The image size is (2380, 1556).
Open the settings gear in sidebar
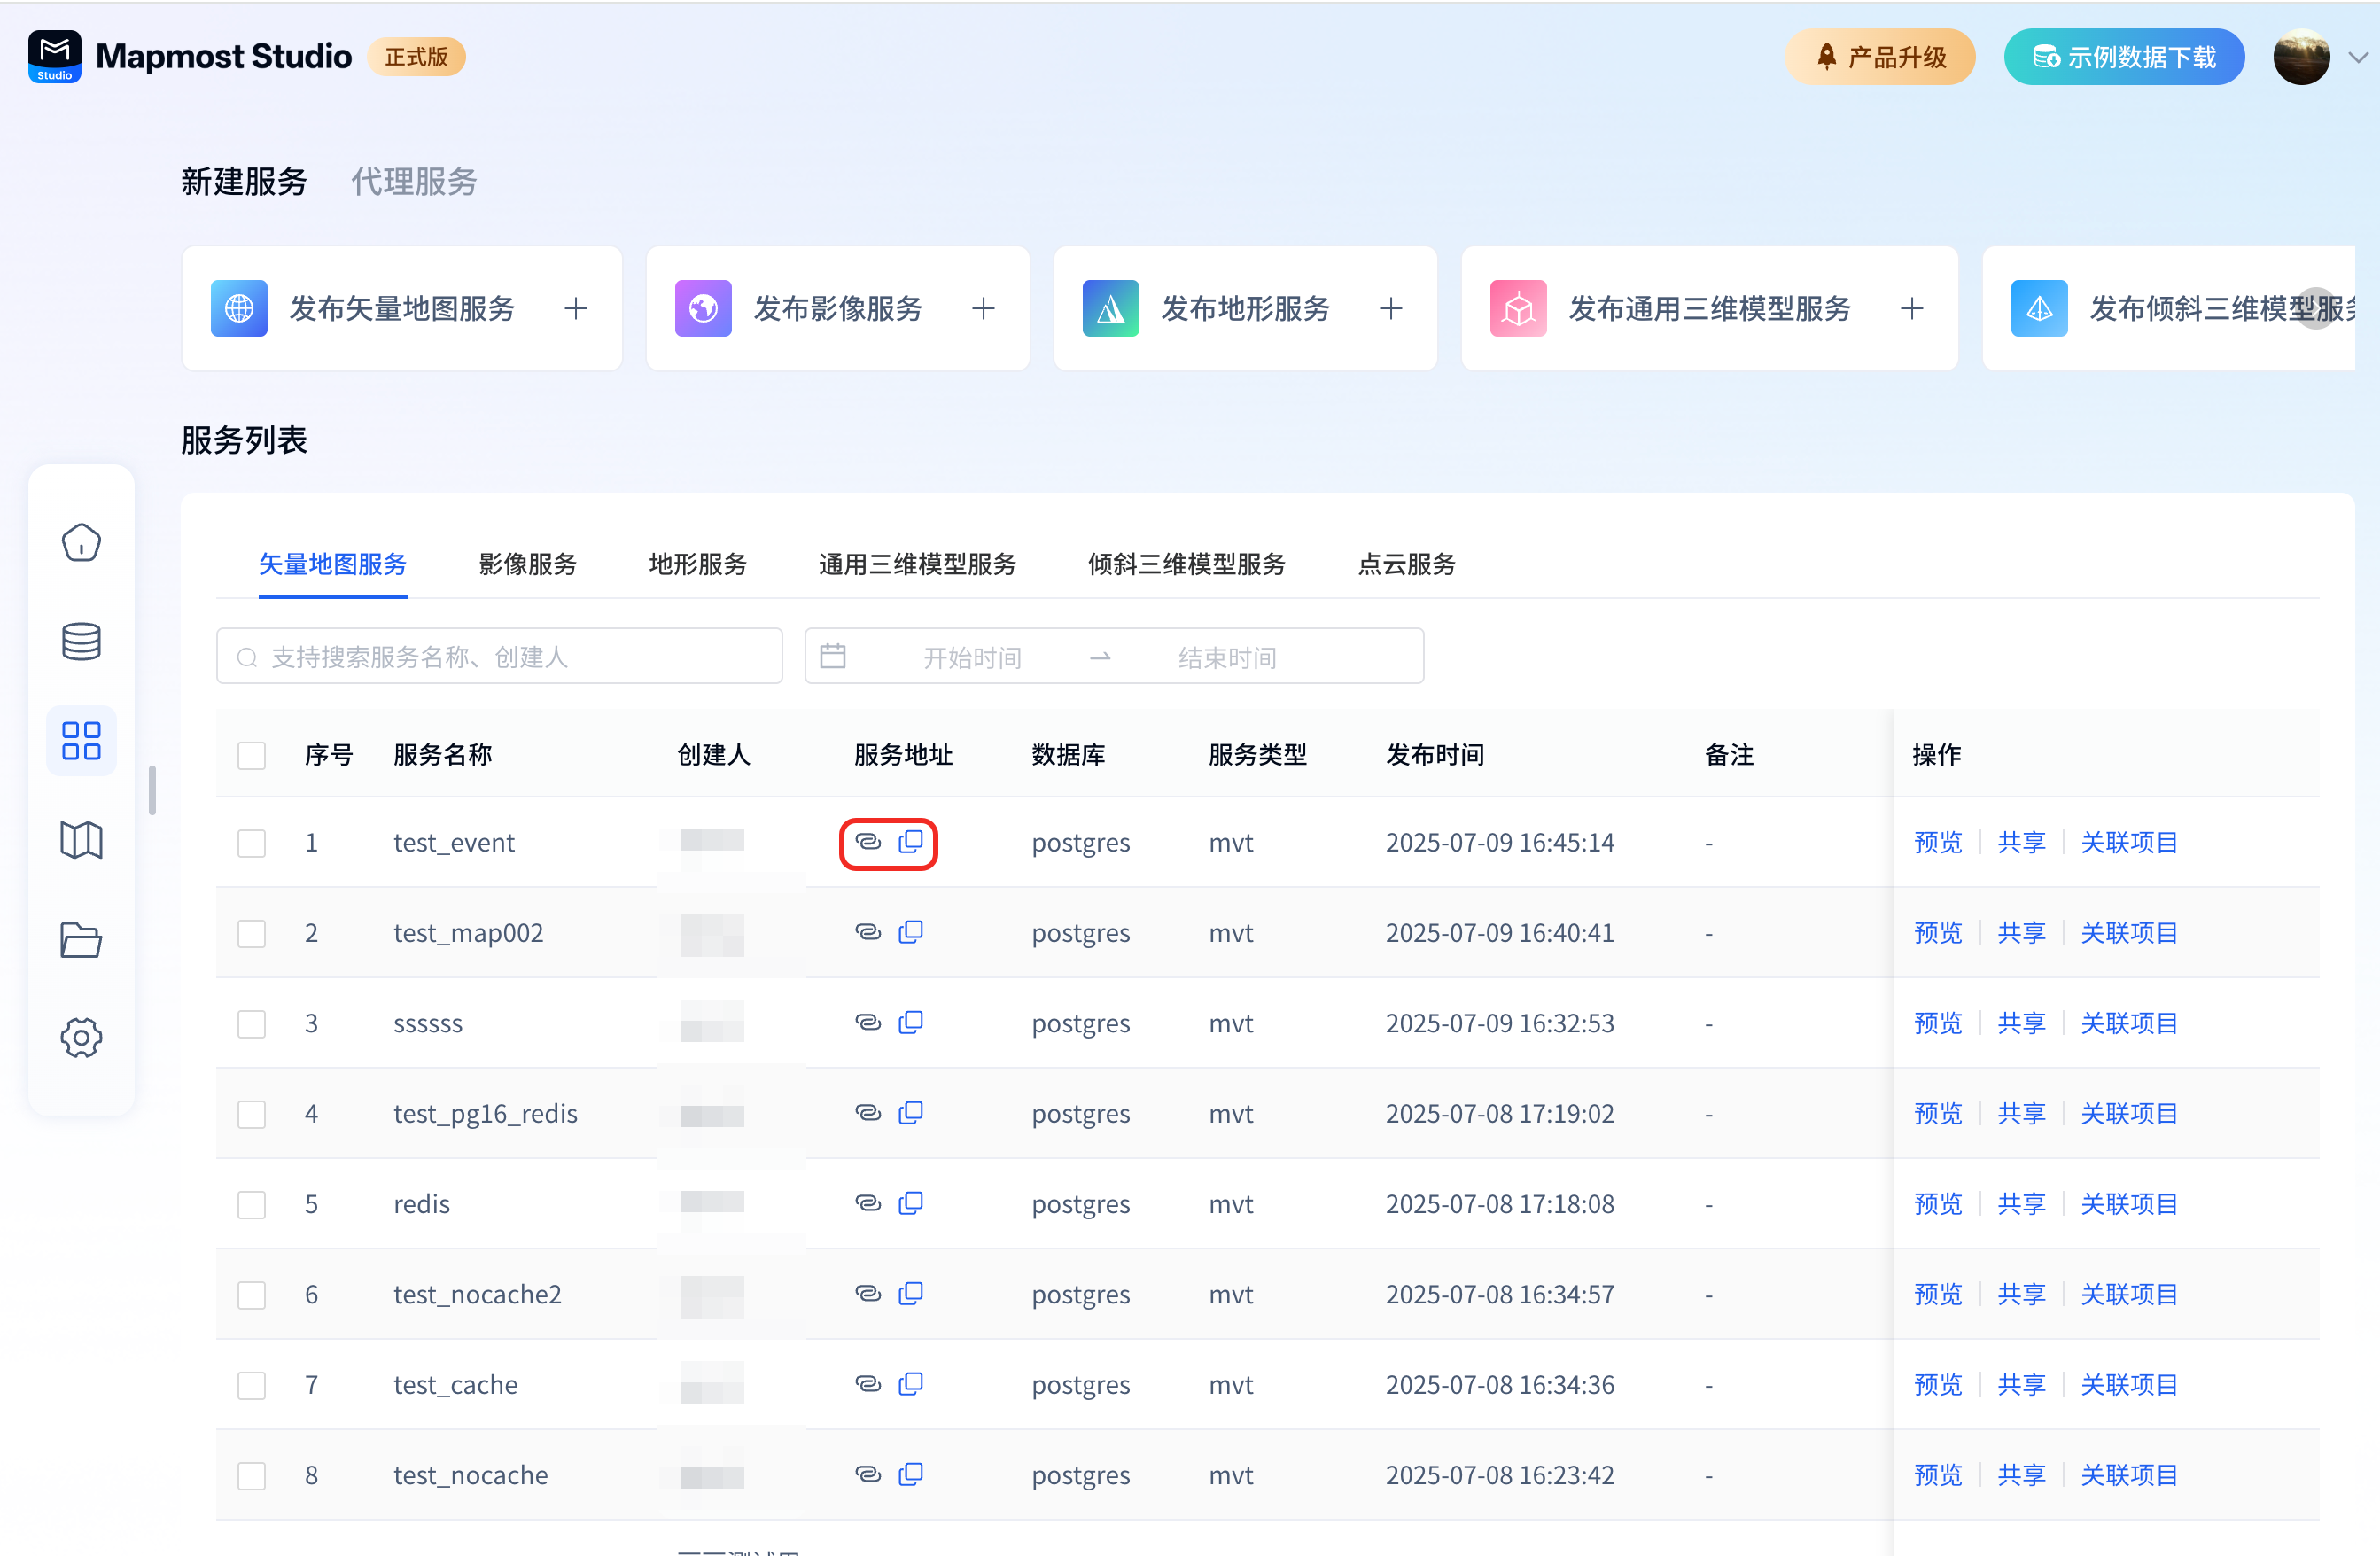click(81, 1038)
